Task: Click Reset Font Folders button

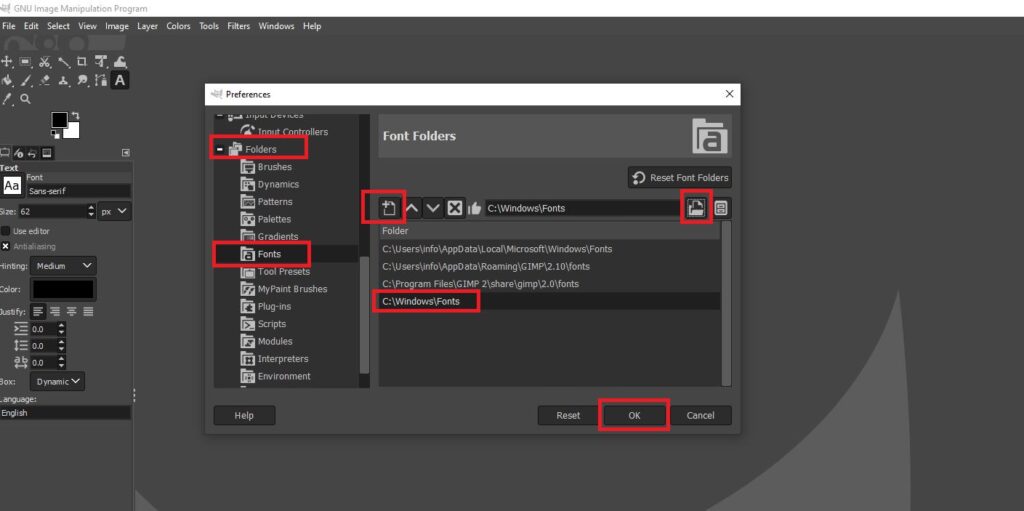Action: pyautogui.click(x=680, y=178)
